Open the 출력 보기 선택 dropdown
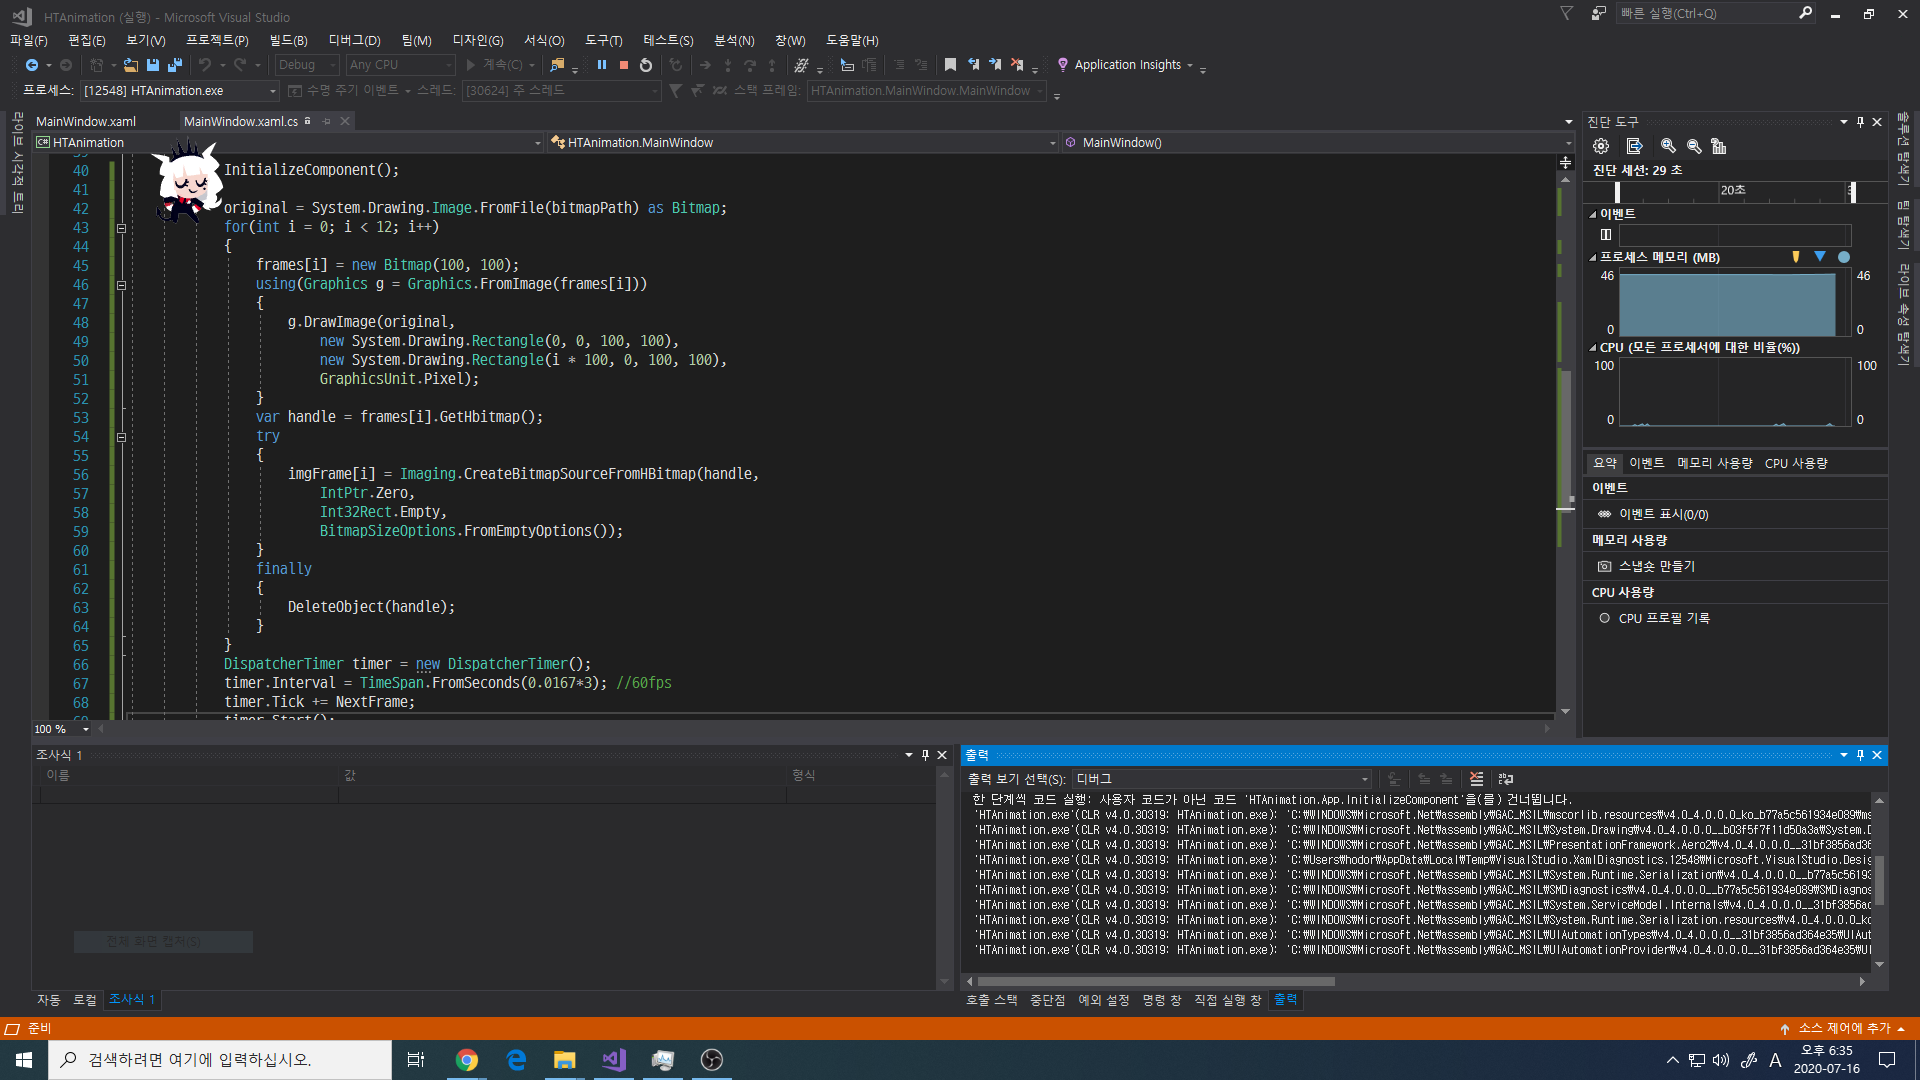1920x1080 pixels. point(1362,779)
